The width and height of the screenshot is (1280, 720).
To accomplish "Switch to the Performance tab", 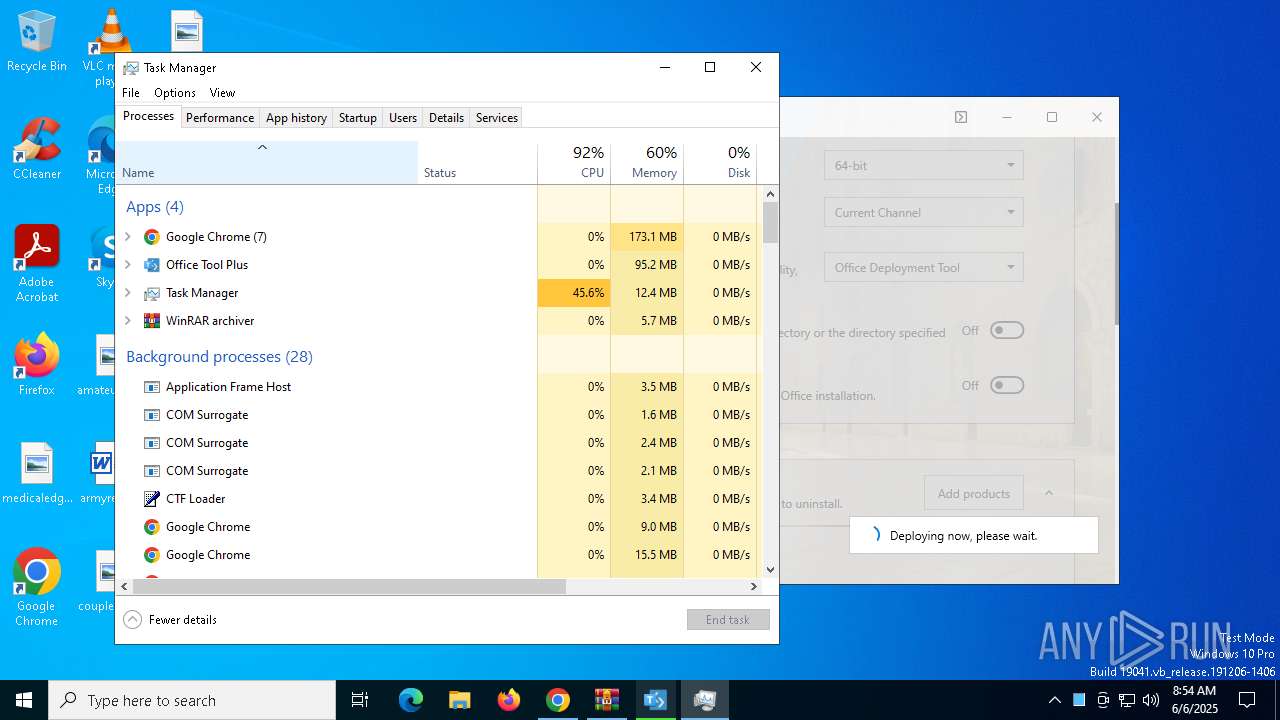I will coord(220,118).
